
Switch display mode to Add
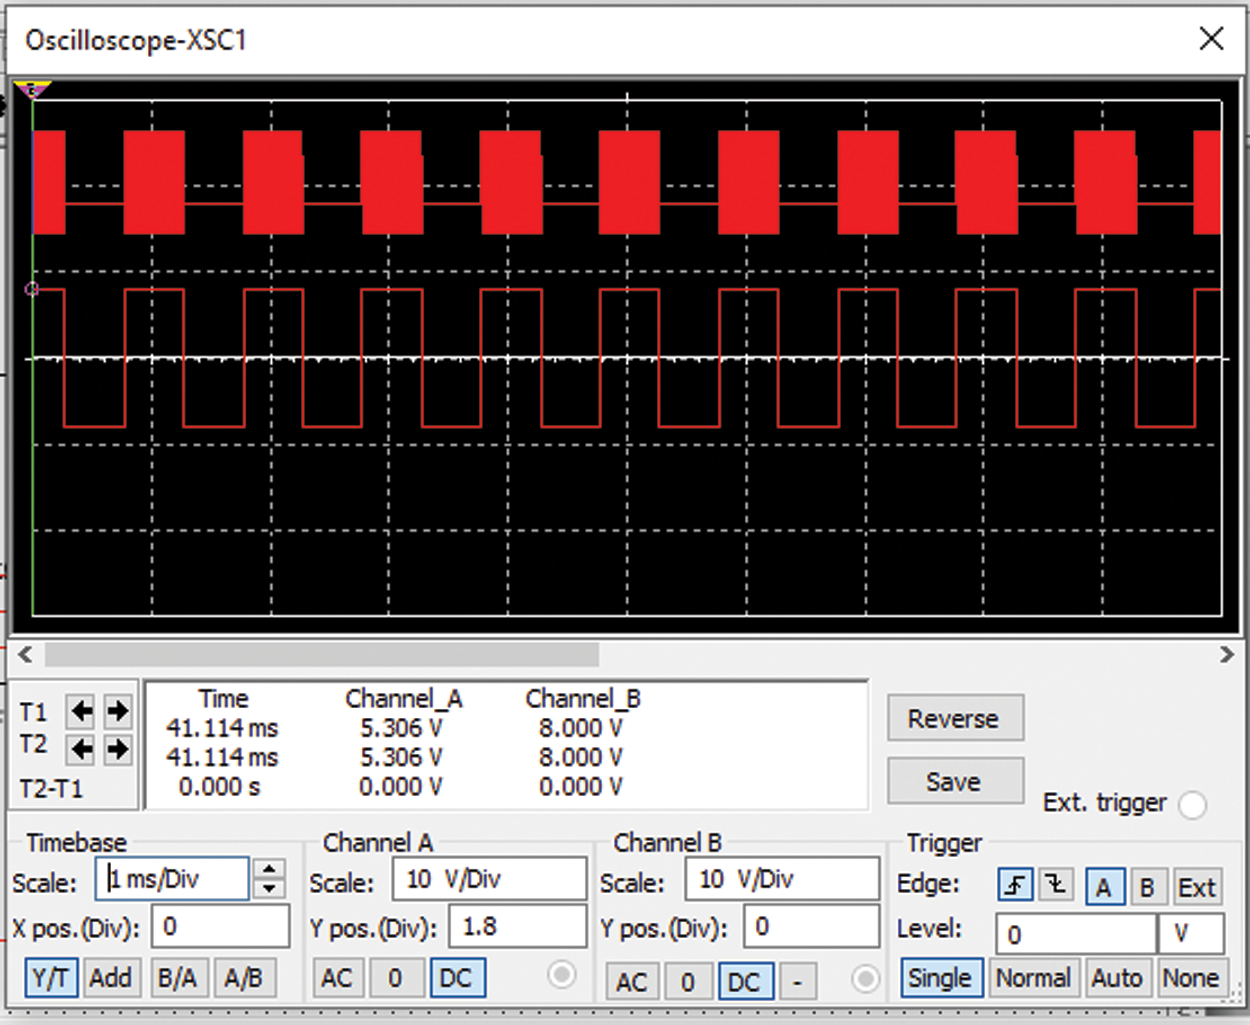110,977
